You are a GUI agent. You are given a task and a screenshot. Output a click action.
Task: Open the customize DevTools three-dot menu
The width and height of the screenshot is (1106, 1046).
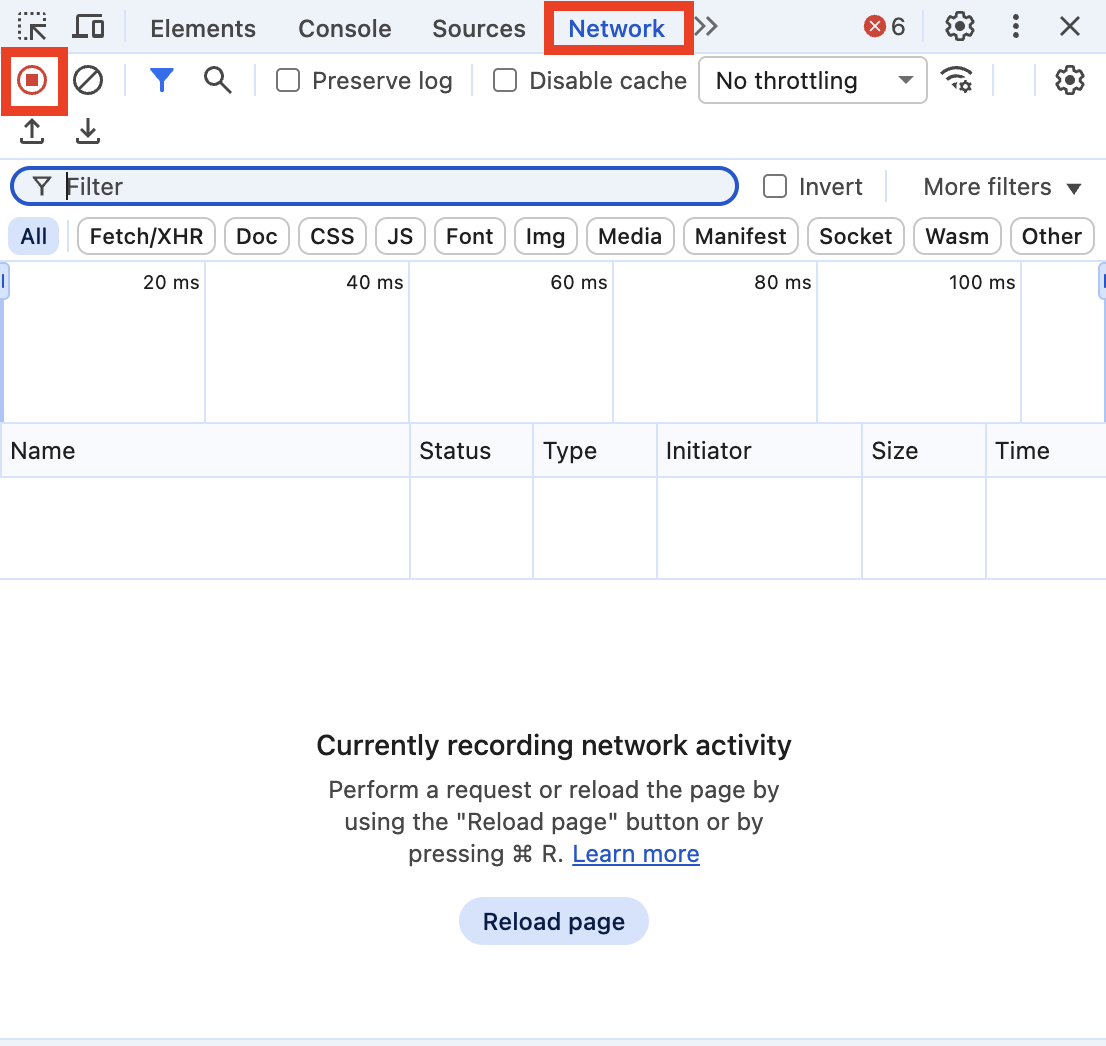pos(1016,27)
